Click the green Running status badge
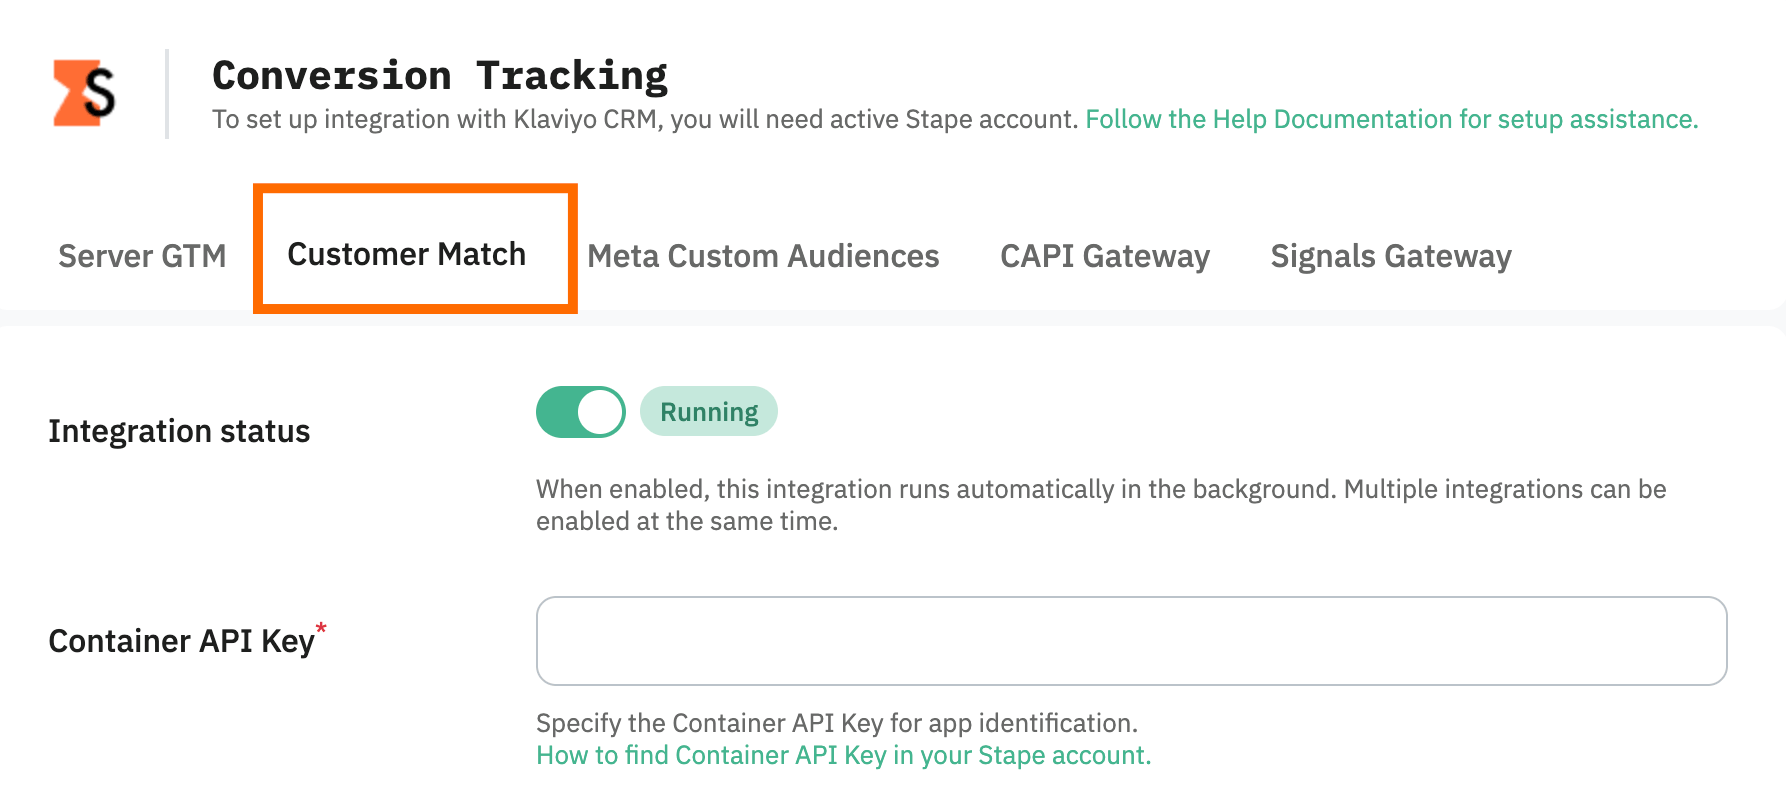Viewport: 1786px width, 802px height. tap(709, 412)
